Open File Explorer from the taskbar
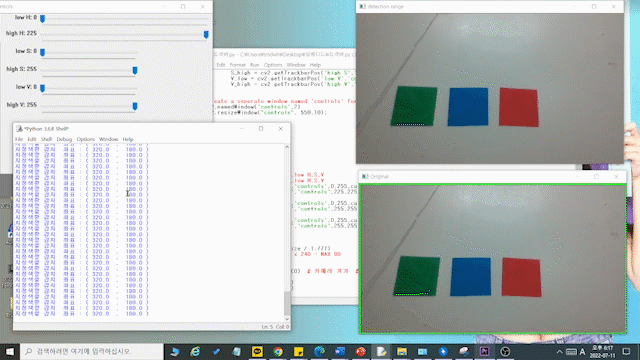Image resolution: width=640 pixels, height=360 pixels. 402,351
